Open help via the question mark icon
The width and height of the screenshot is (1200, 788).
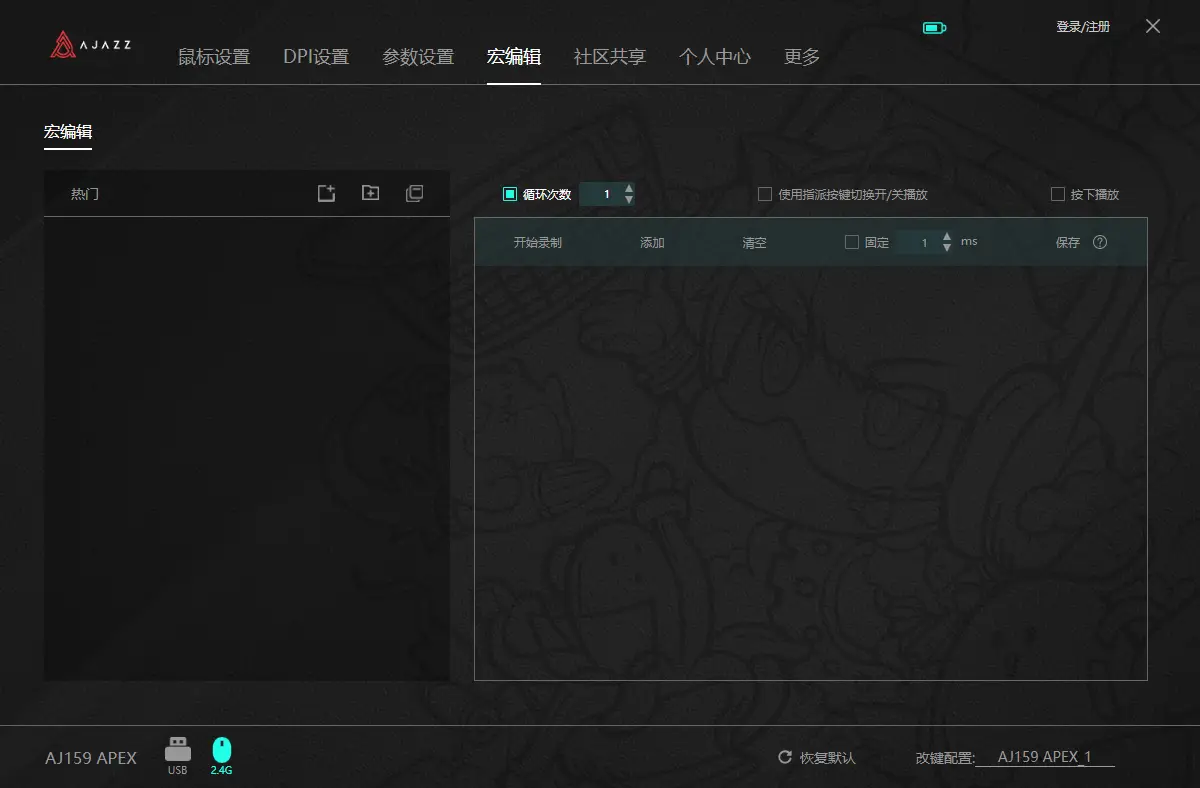pos(1101,241)
